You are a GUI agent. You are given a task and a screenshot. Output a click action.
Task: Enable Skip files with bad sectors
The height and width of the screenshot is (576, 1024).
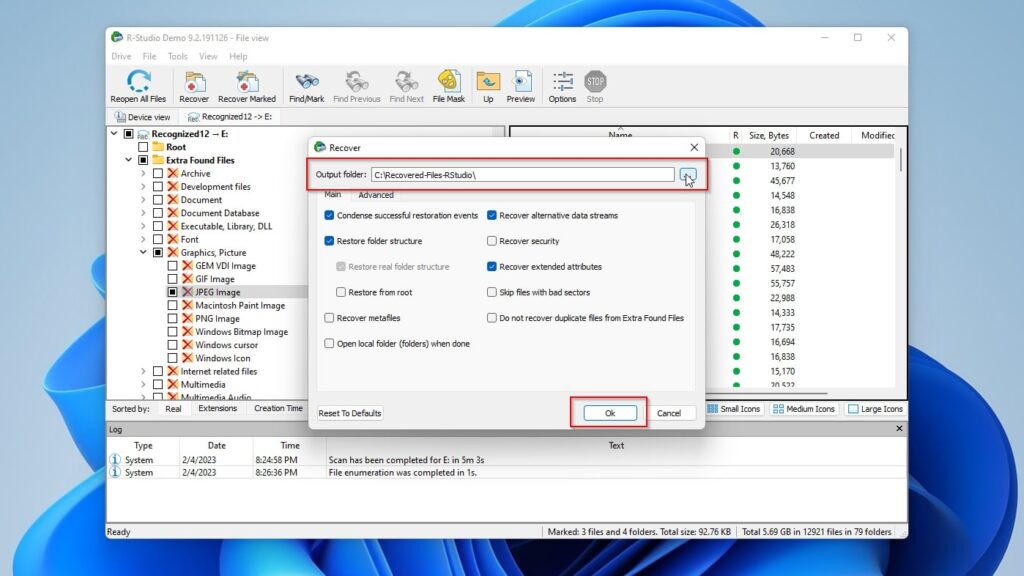tap(492, 292)
